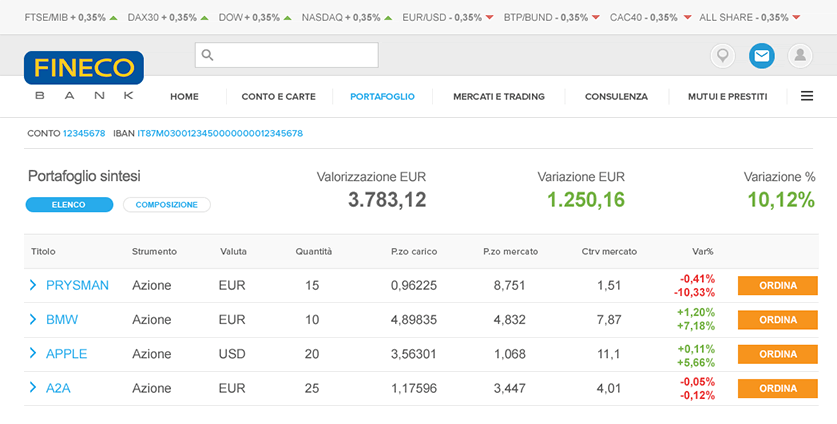Viewport: 837px width, 424px height.
Task: Click APPLE variation +5,66%
Action: tap(696, 363)
